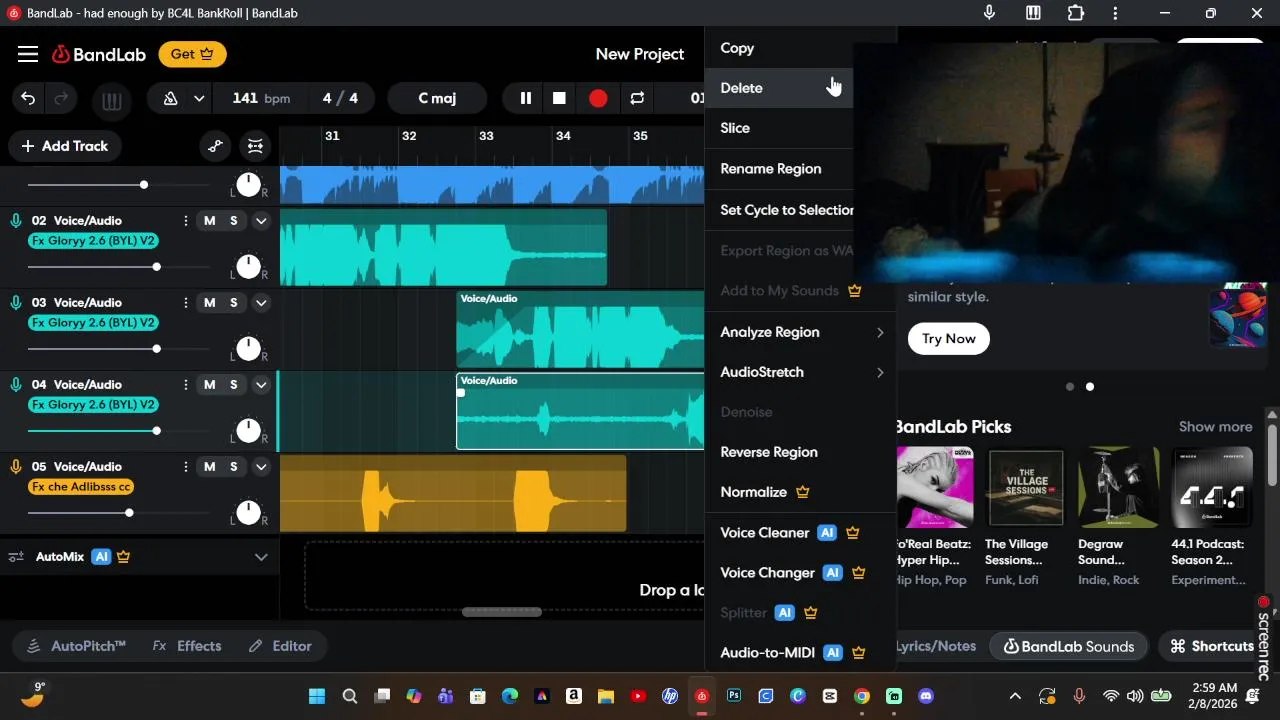Click track 05 volume slider handle

pos(129,513)
